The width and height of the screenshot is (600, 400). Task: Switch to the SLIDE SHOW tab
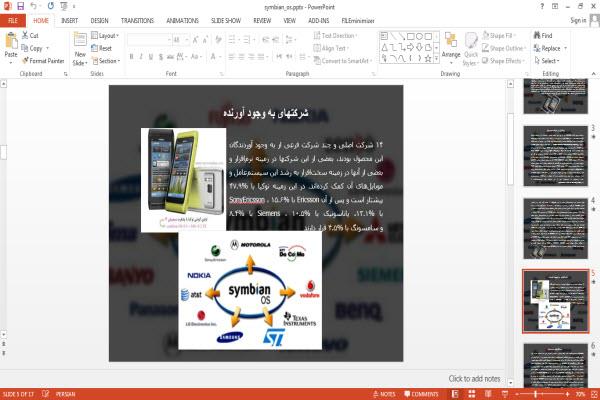point(226,21)
